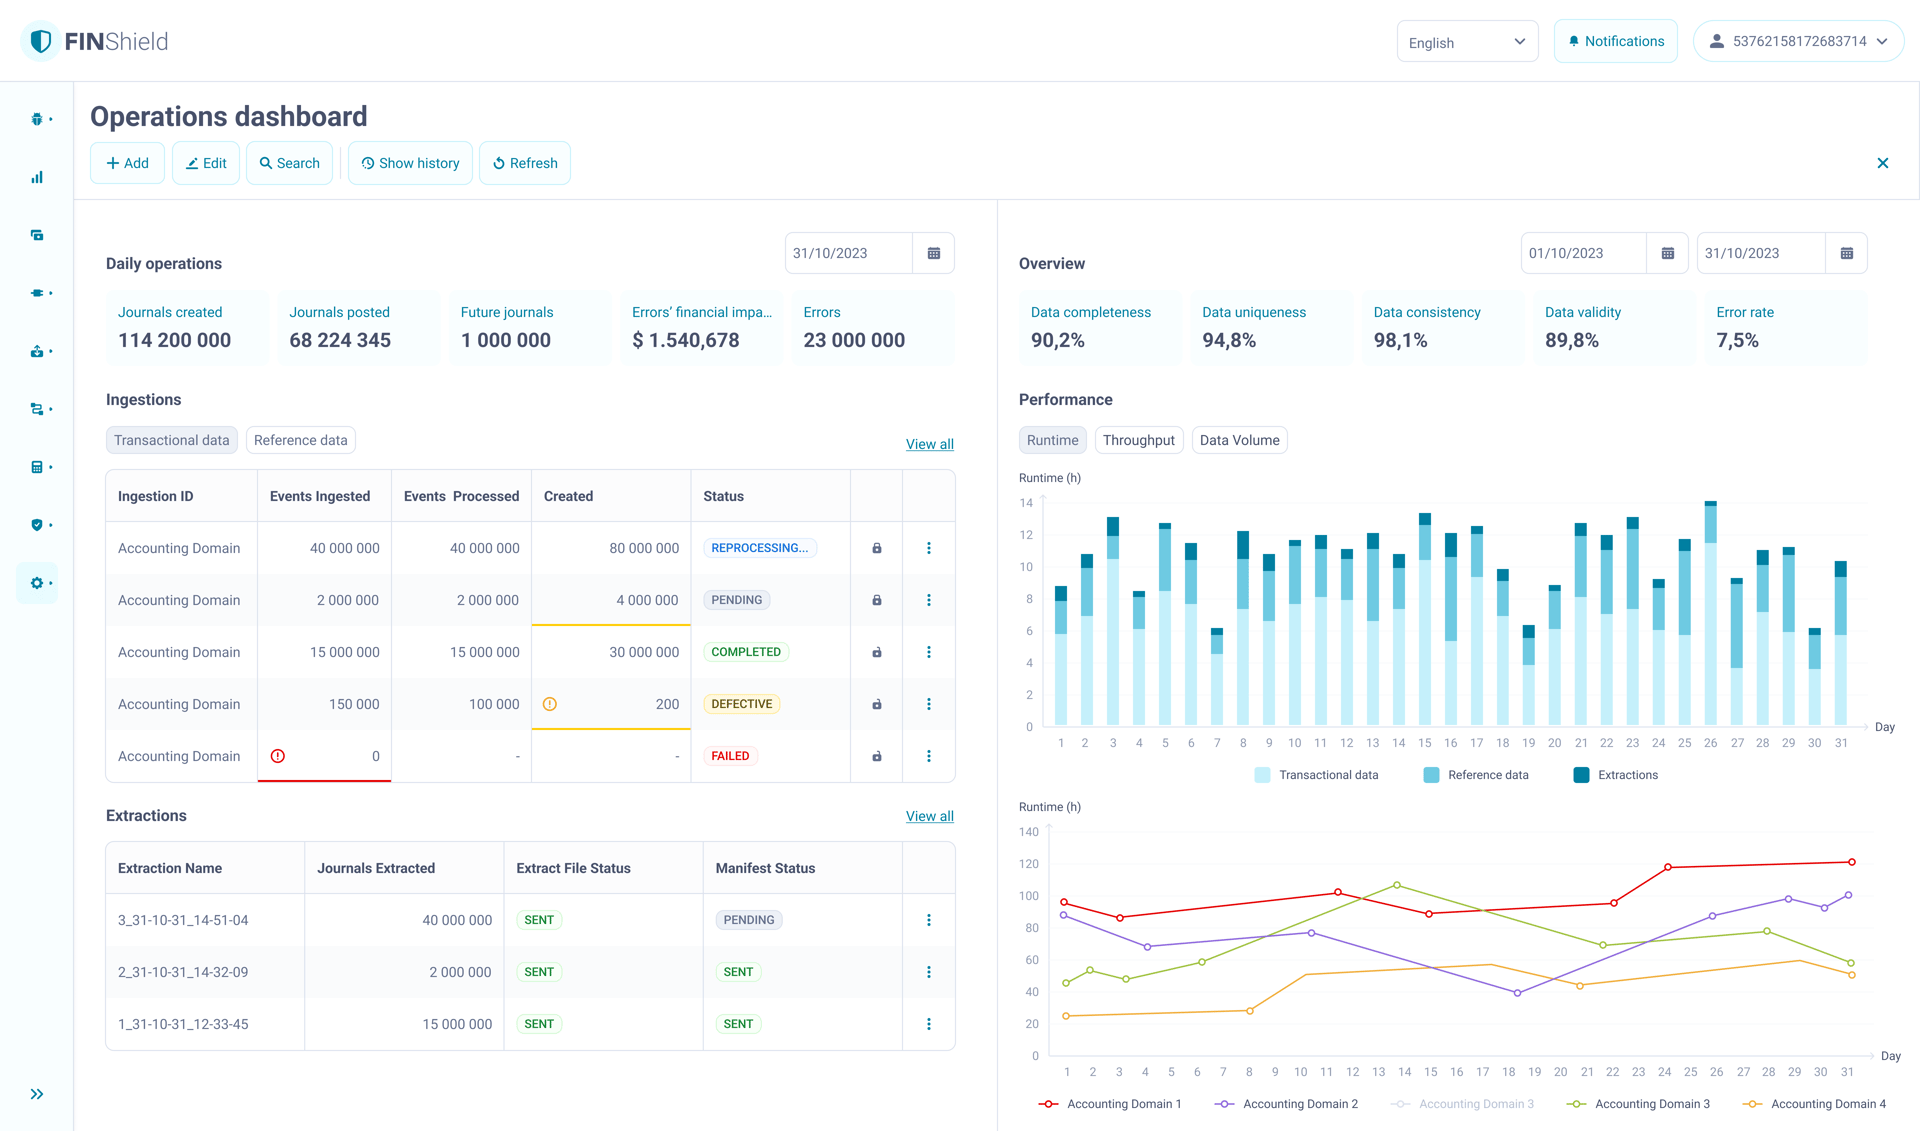The width and height of the screenshot is (1920, 1131).
Task: Click the plug connector sidebar icon
Action: pyautogui.click(x=37, y=293)
